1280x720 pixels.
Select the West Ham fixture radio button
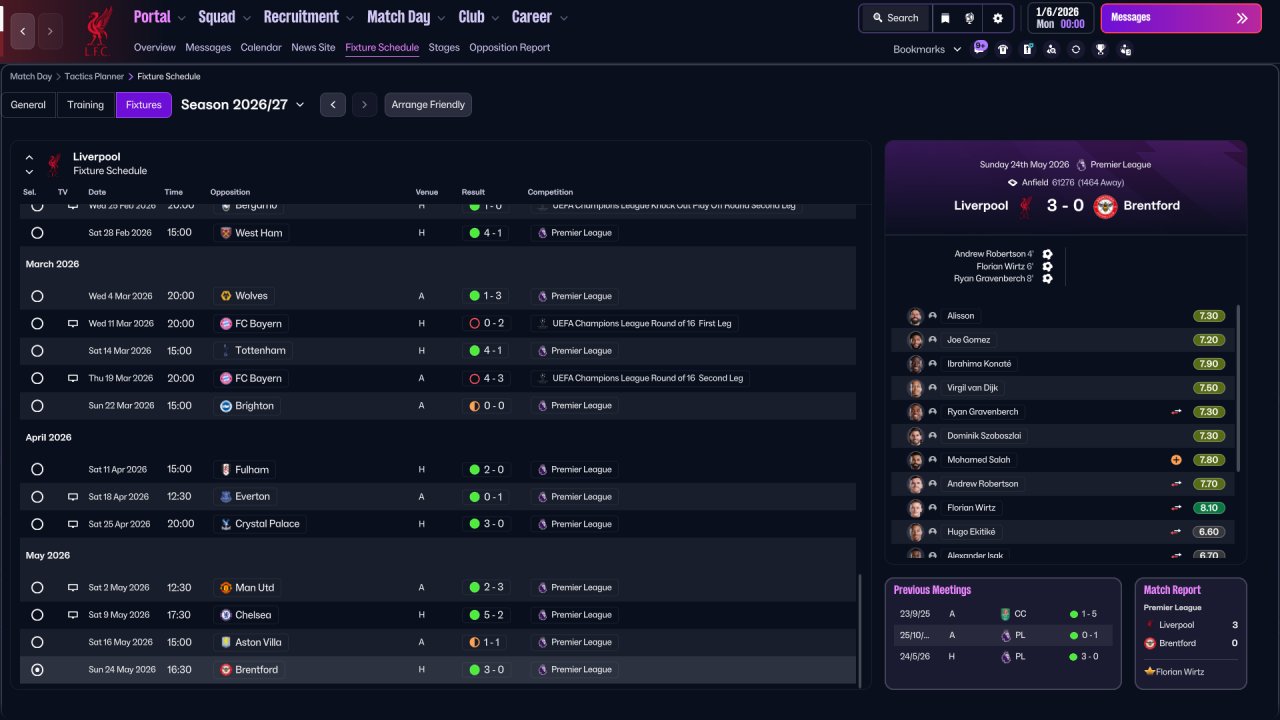[x=37, y=233]
